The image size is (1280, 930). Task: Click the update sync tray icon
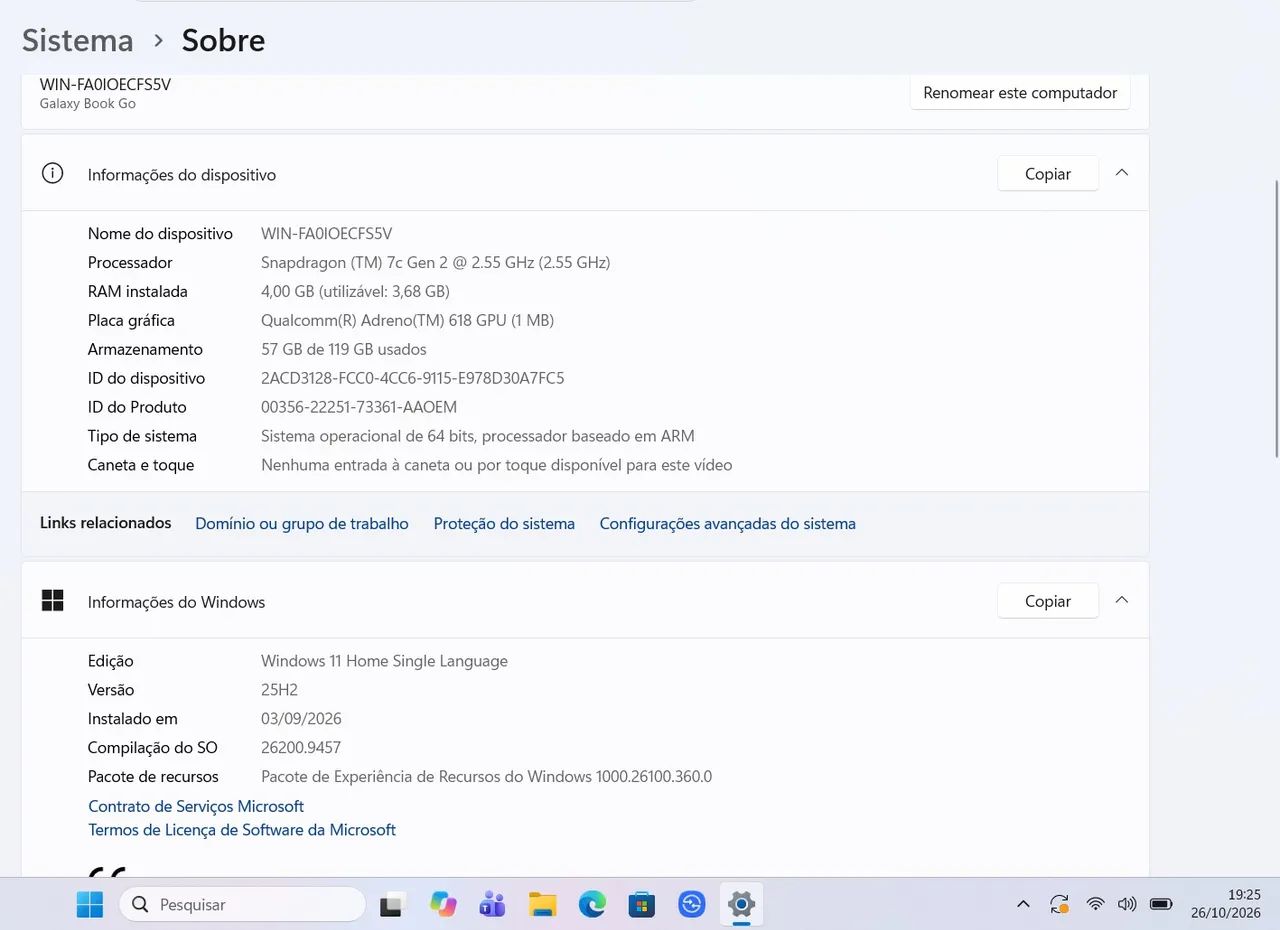pyautogui.click(x=1060, y=904)
